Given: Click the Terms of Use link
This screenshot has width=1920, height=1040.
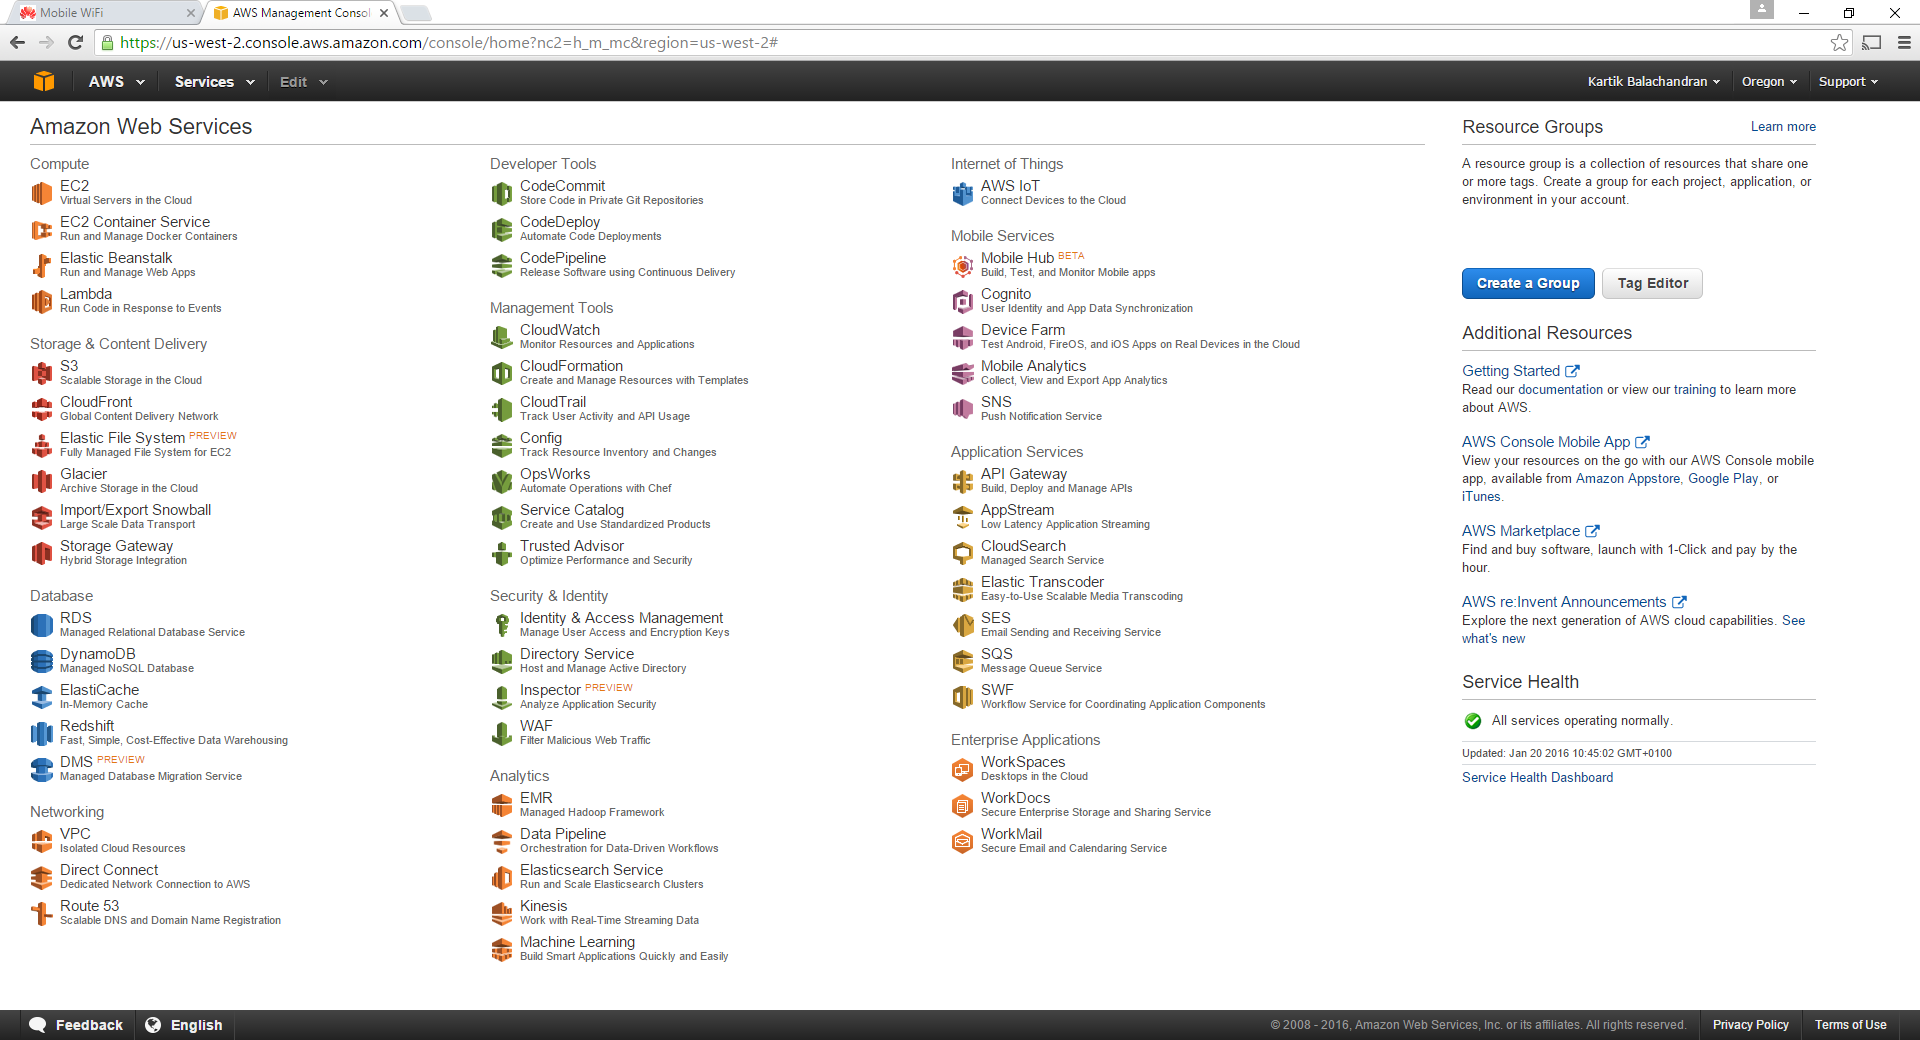Looking at the screenshot, I should coord(1850,1025).
